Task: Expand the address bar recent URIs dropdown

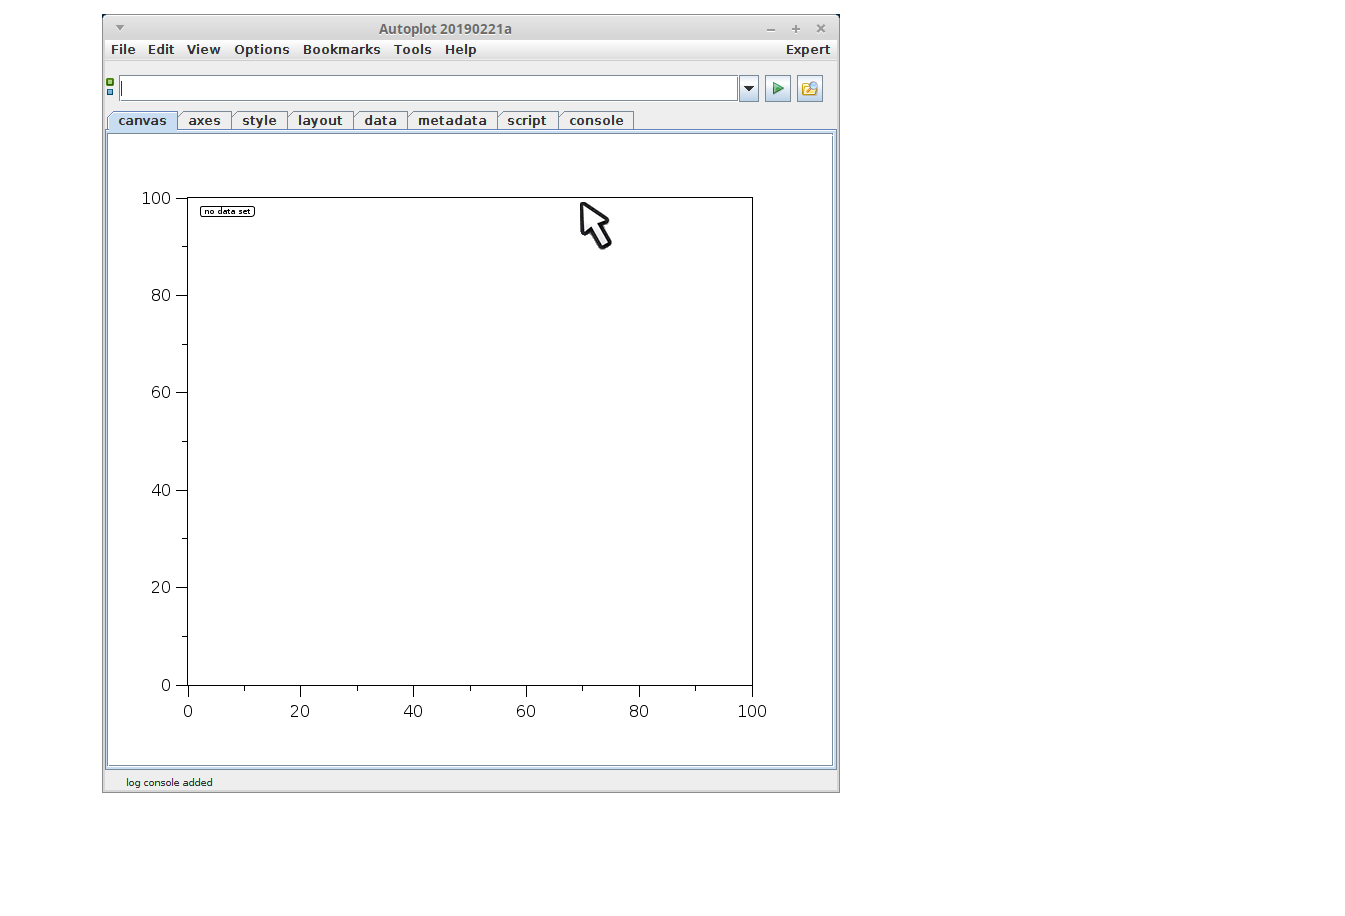Action: 748,89
